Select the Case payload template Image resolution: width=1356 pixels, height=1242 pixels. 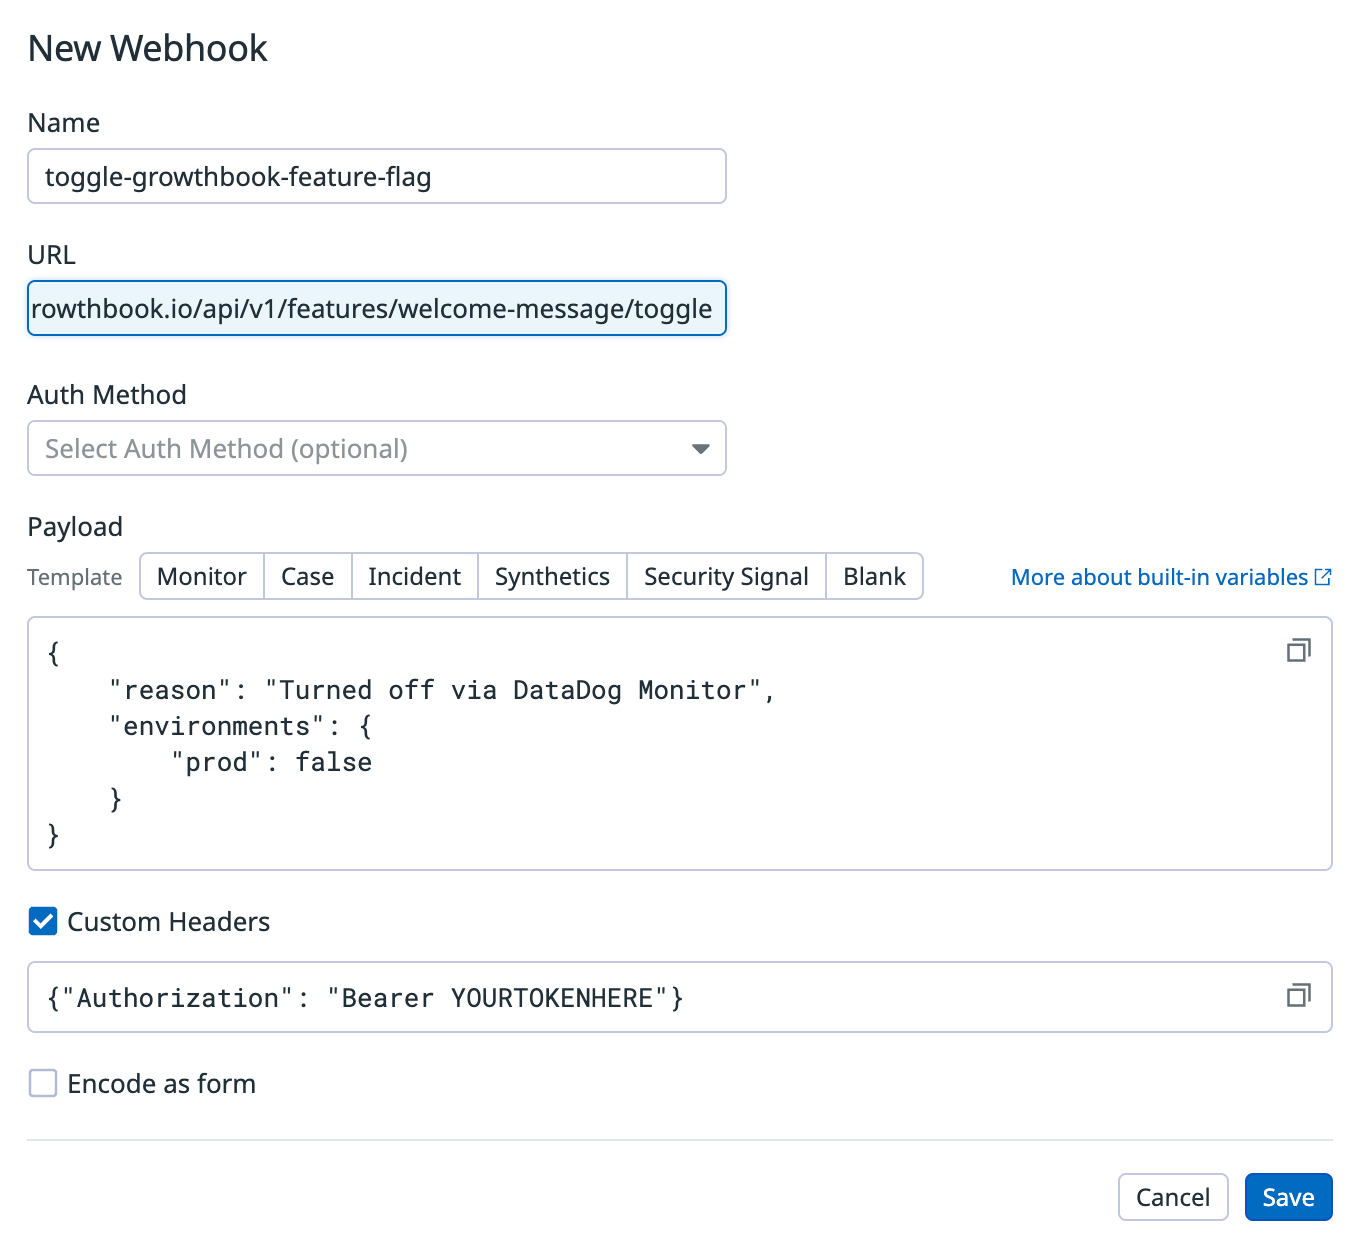tap(308, 576)
